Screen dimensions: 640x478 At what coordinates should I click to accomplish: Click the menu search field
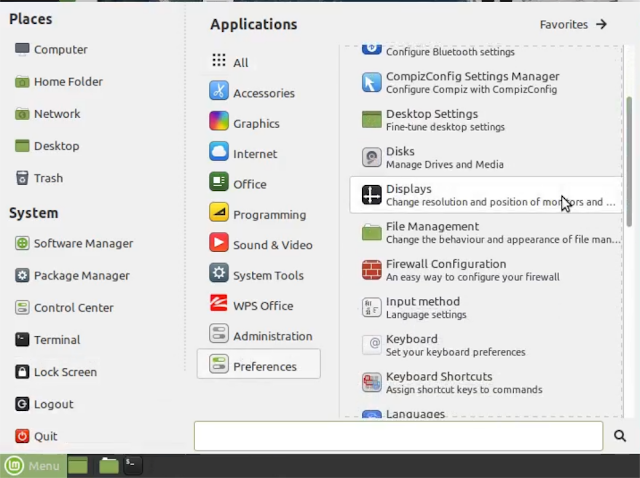[398, 436]
